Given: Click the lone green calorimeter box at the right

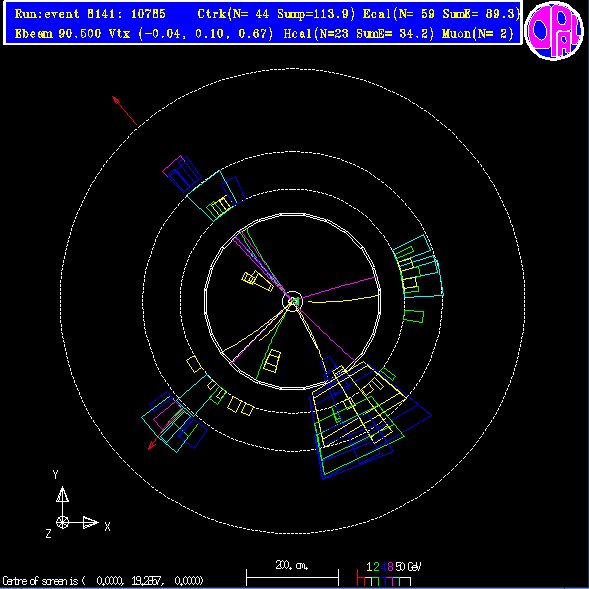Looking at the screenshot, I should coord(414,316).
